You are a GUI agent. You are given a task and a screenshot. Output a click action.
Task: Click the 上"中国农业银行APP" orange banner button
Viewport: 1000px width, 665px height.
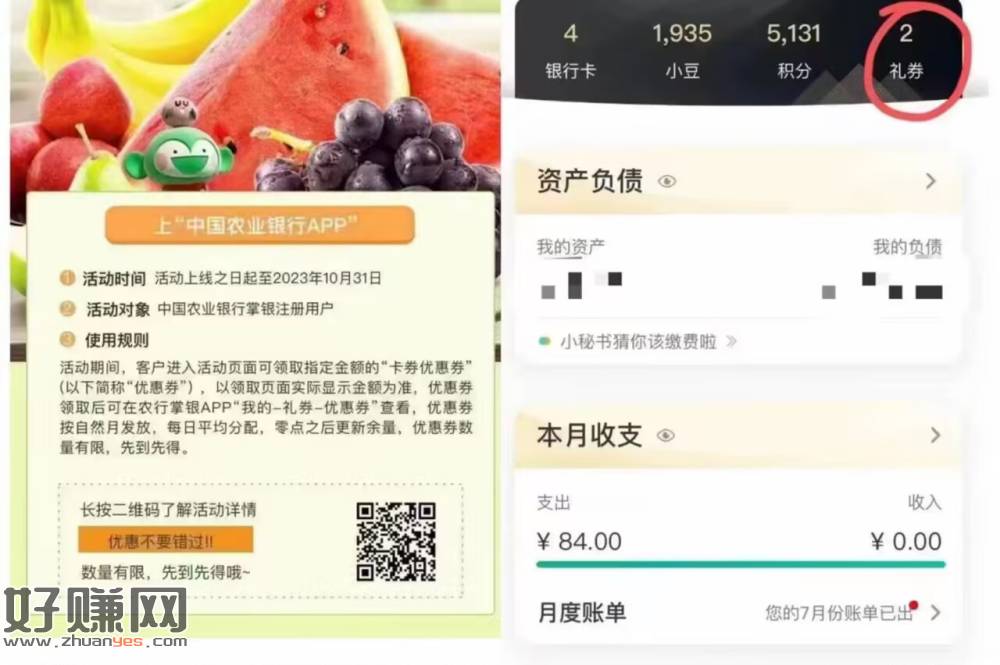260,225
